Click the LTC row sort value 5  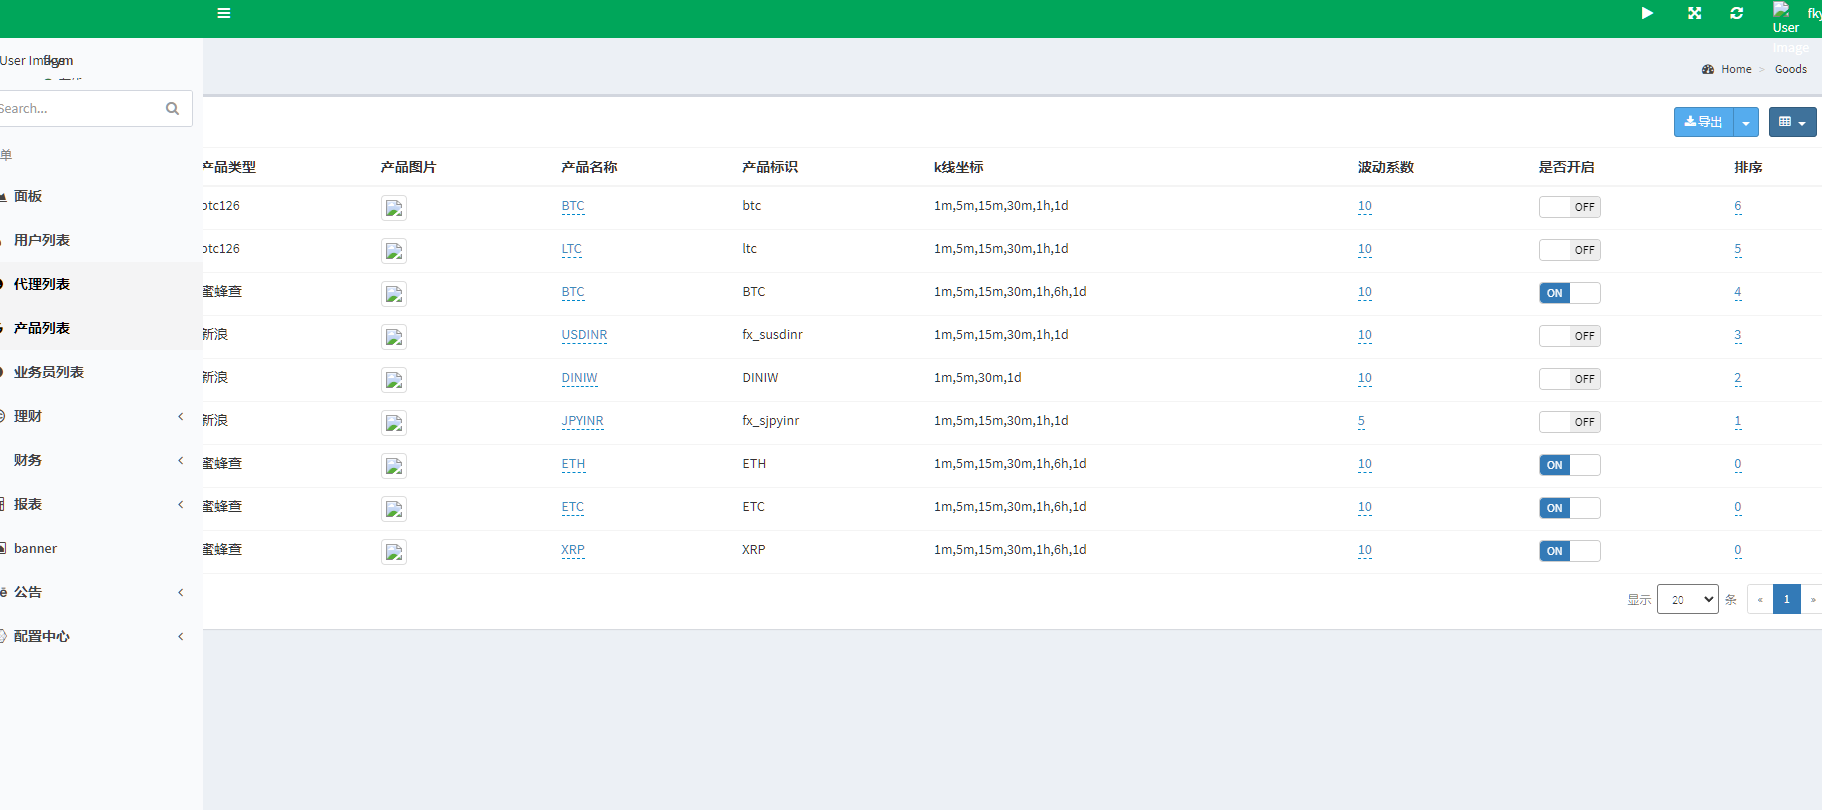[1737, 249]
